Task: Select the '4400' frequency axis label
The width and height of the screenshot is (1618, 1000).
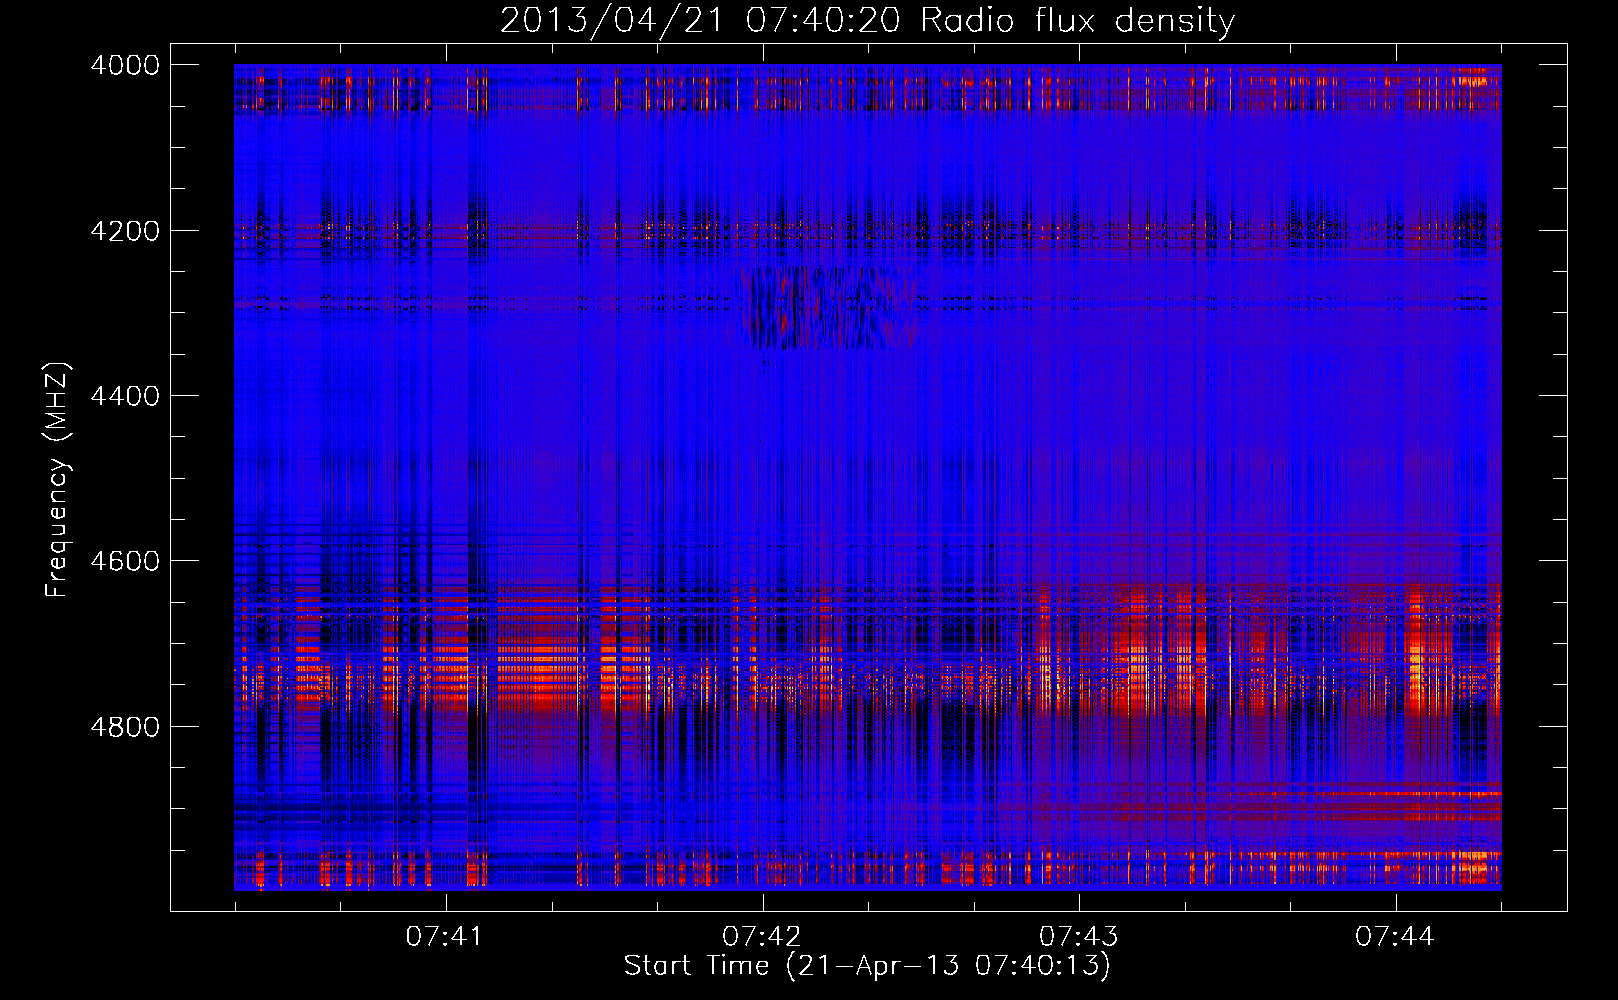Action: coord(125,396)
